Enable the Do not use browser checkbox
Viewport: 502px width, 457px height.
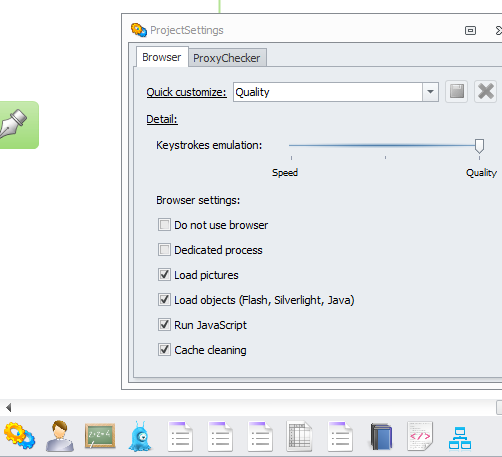click(164, 225)
